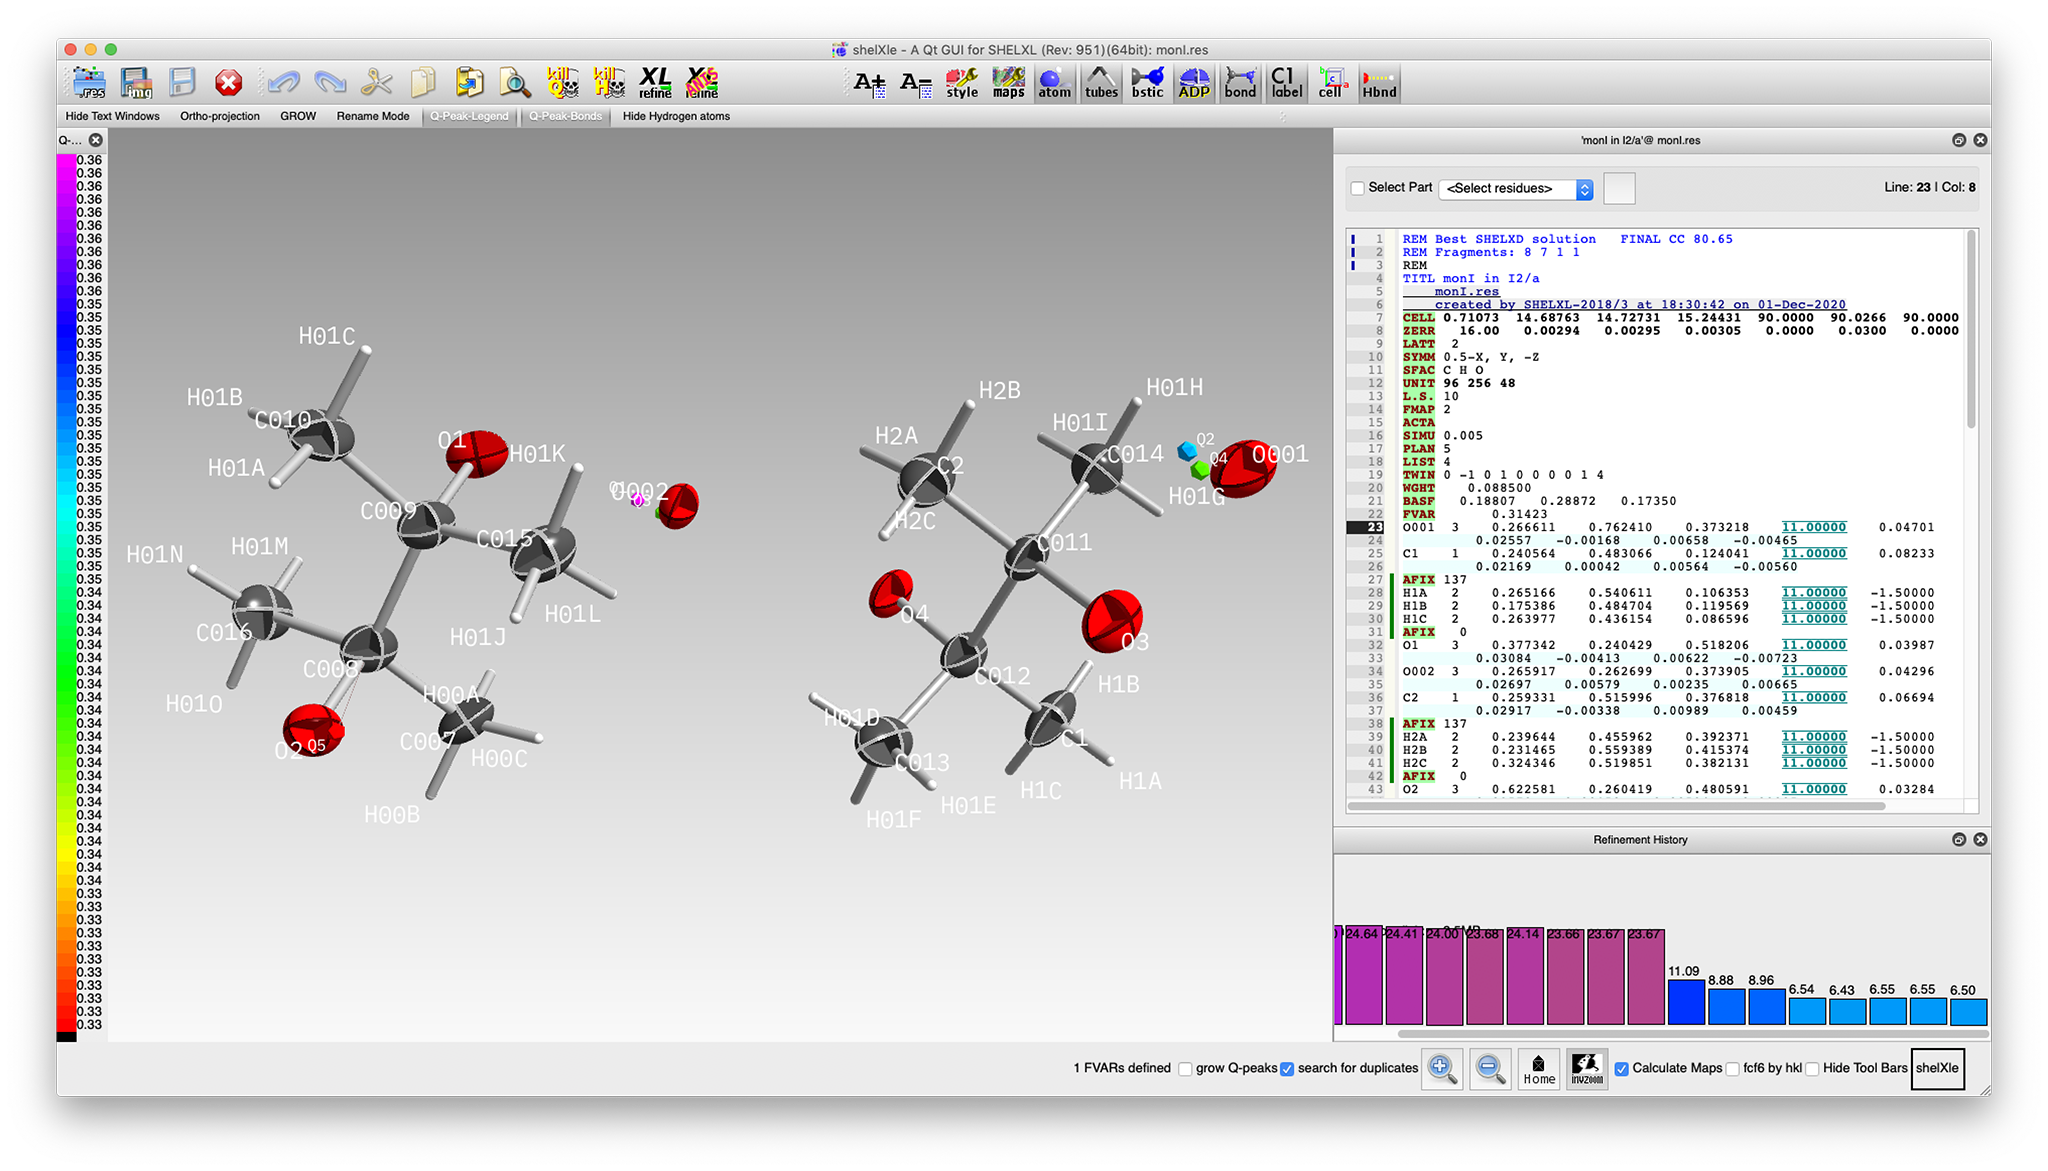2048x1171 pixels.
Task: Open the maps control icon
Action: pyautogui.click(x=1008, y=83)
